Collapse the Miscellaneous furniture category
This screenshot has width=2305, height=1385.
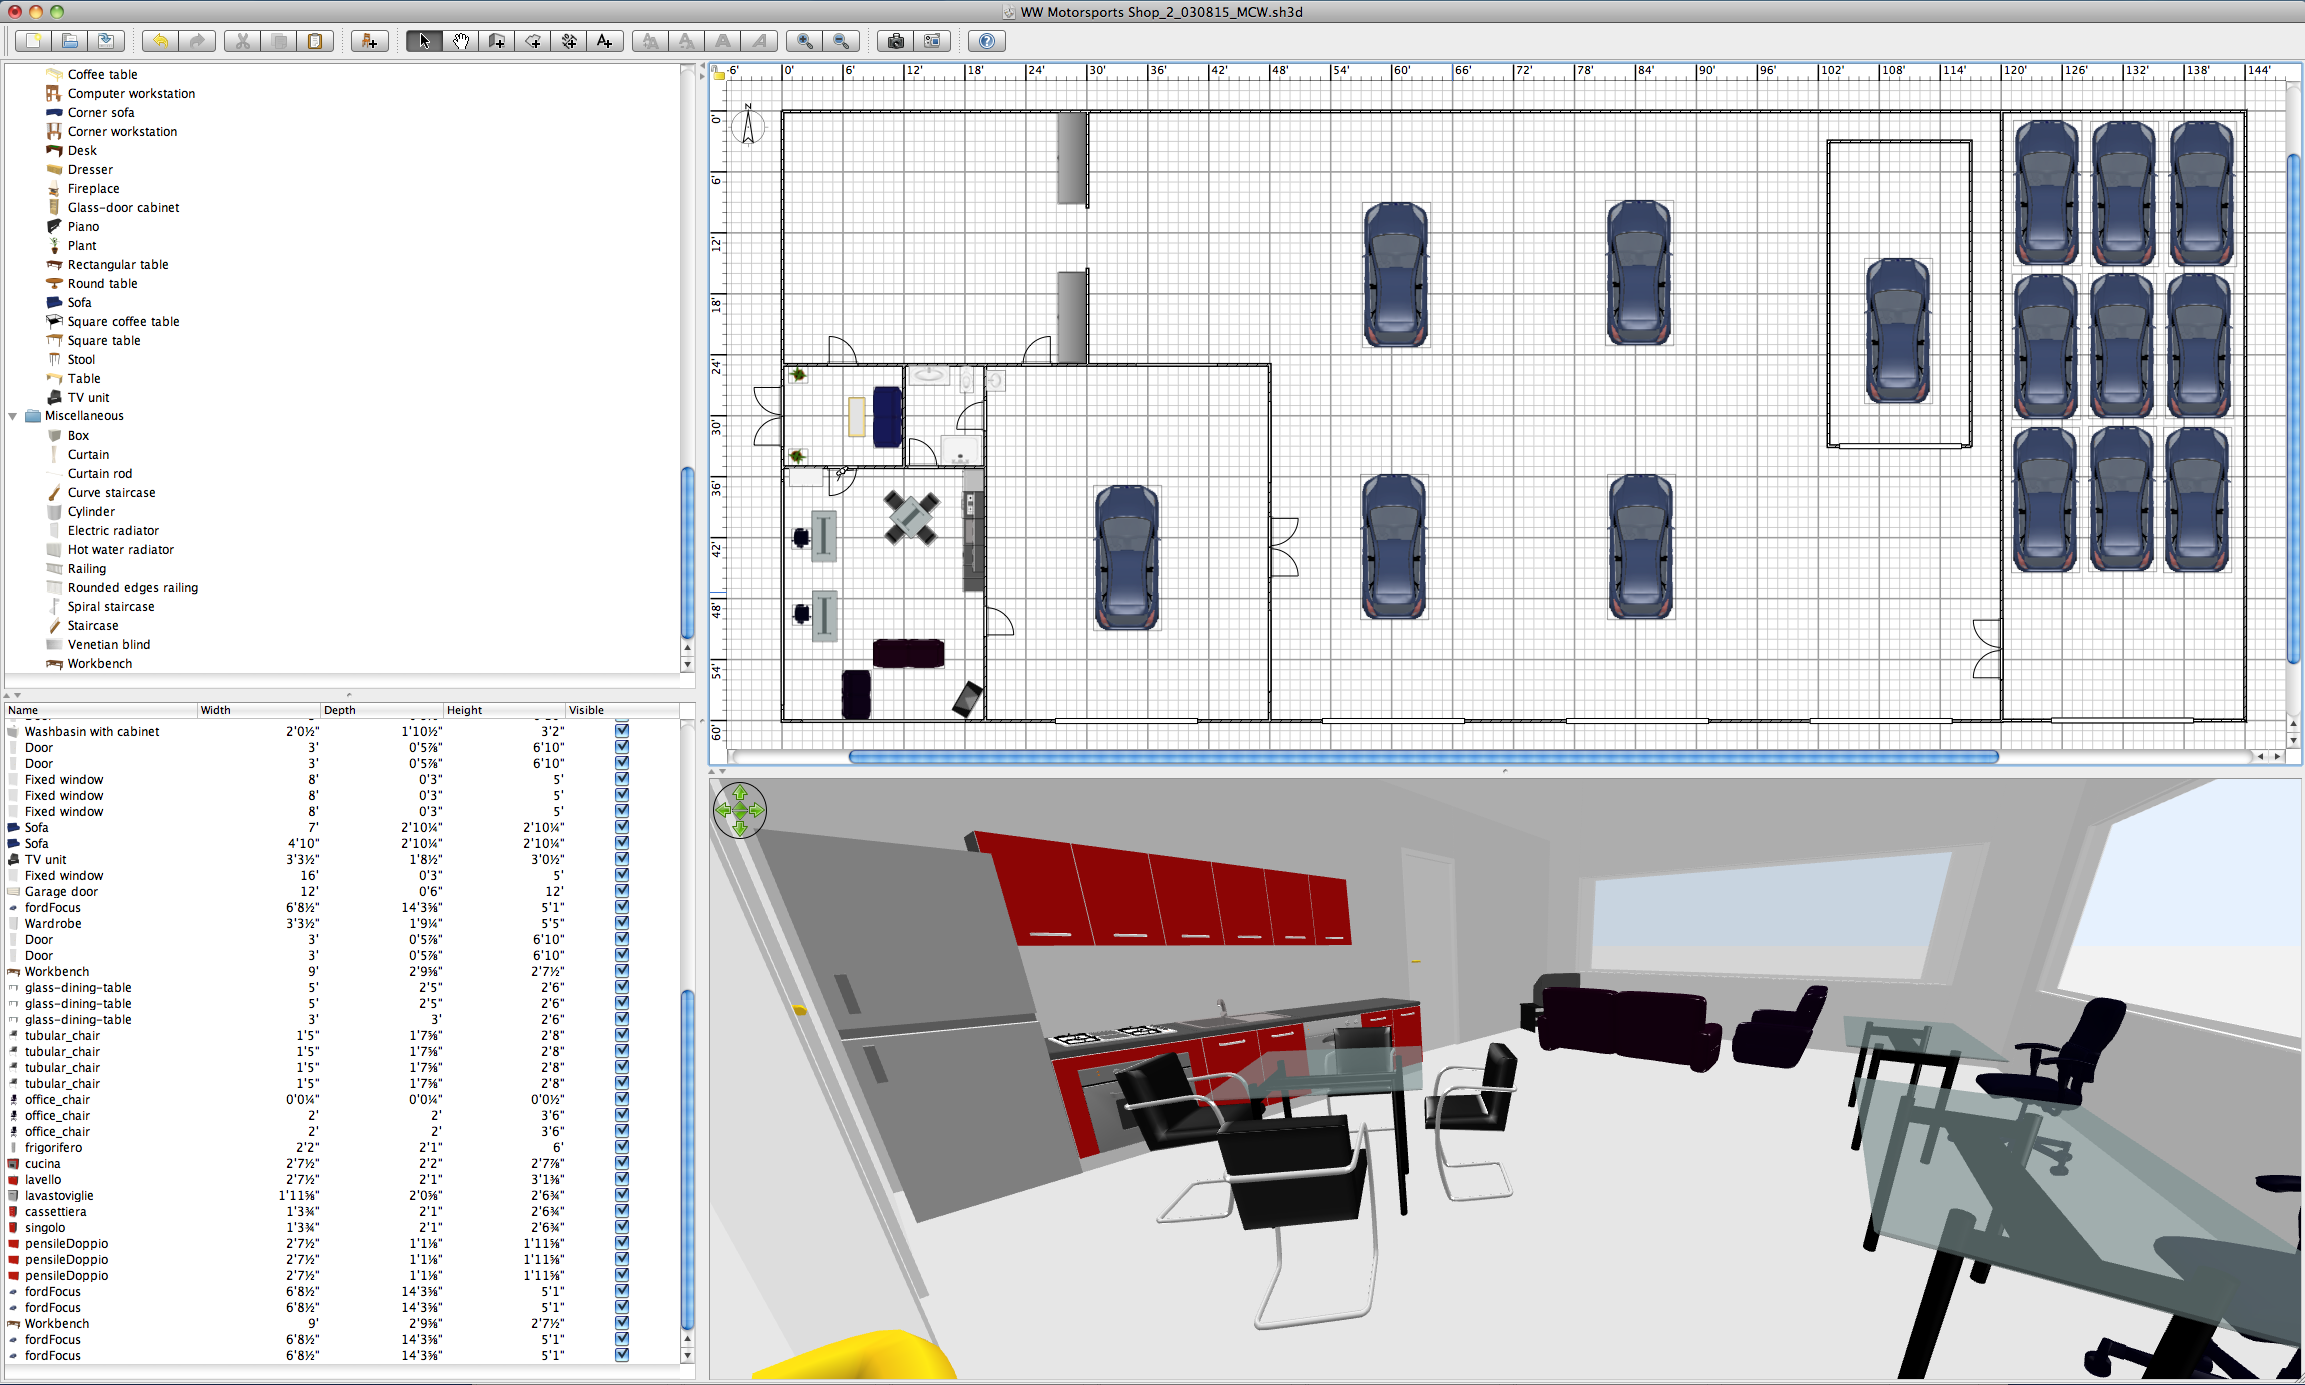pos(13,416)
